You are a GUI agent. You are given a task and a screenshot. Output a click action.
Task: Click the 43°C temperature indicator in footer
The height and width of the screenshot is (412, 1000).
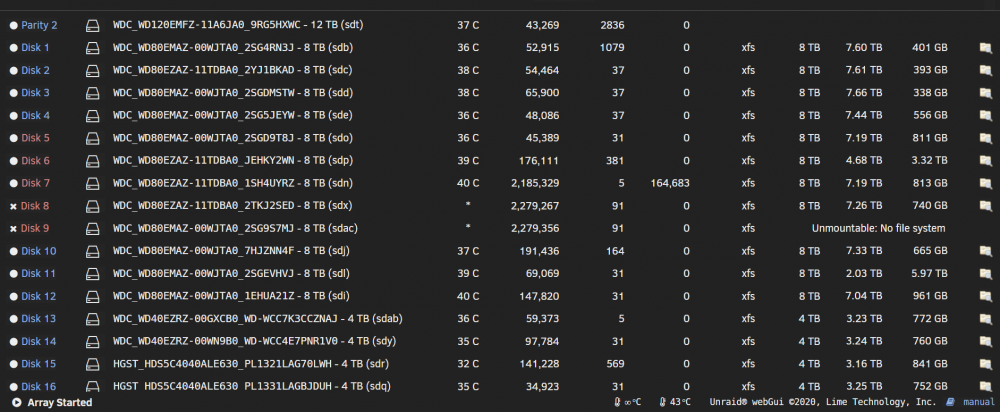(675, 402)
